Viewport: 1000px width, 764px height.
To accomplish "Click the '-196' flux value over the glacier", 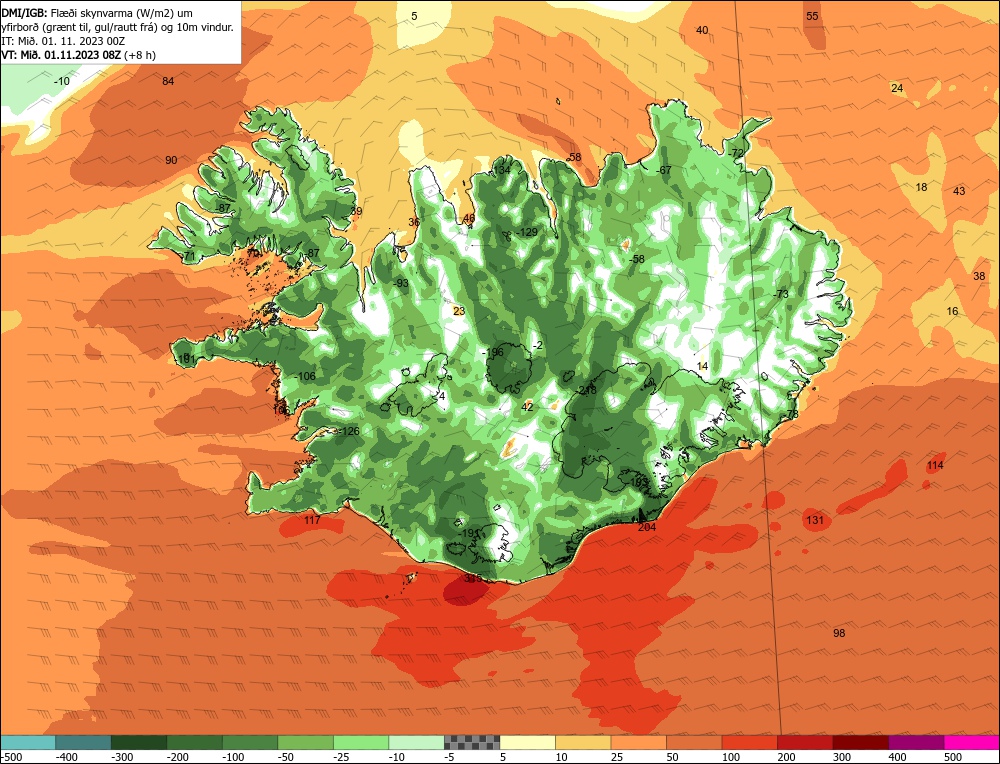I will click(492, 352).
